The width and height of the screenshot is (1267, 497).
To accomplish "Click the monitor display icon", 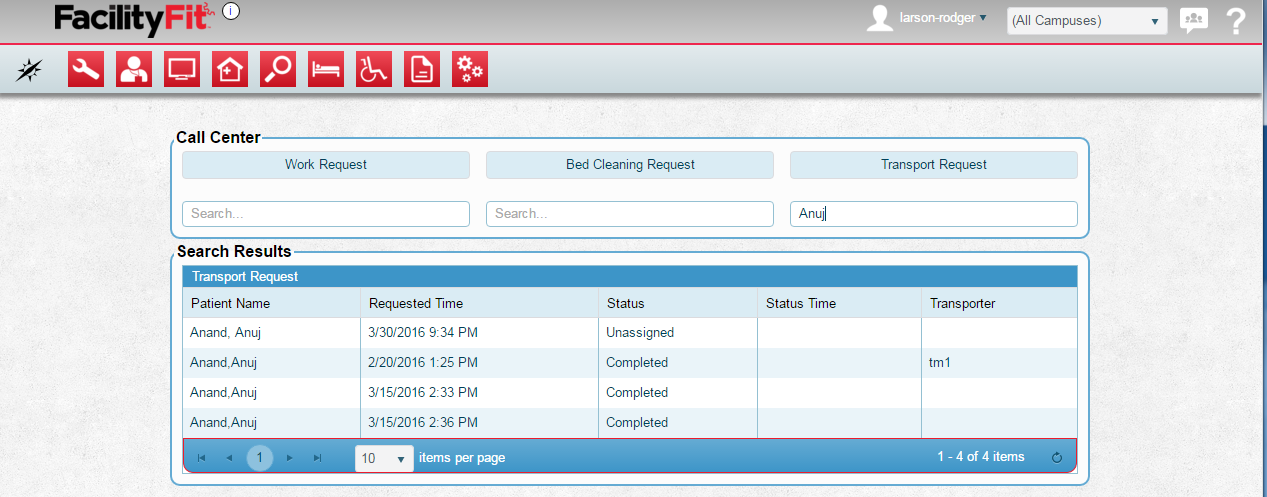I will 182,69.
